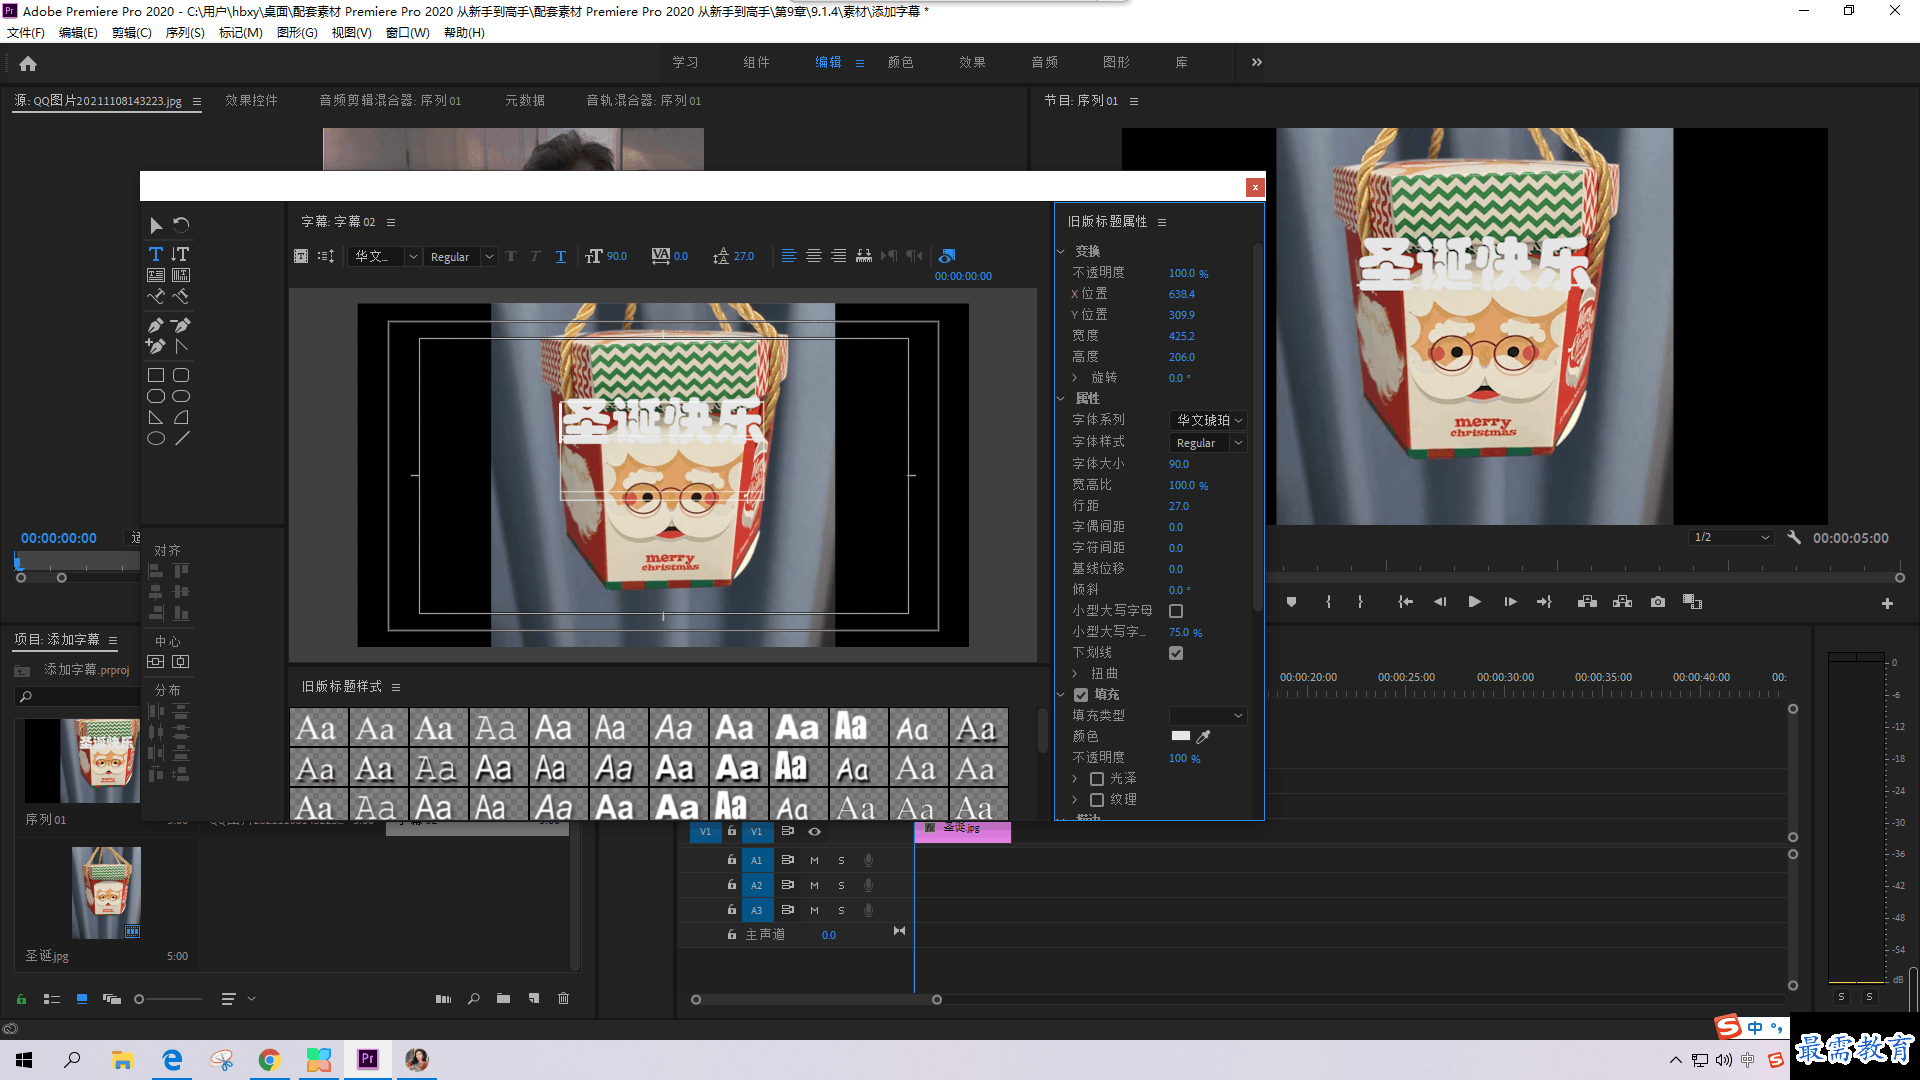1920x1080 pixels.
Task: Open the Effect Controls (效果控件) tab
Action: tap(251, 101)
